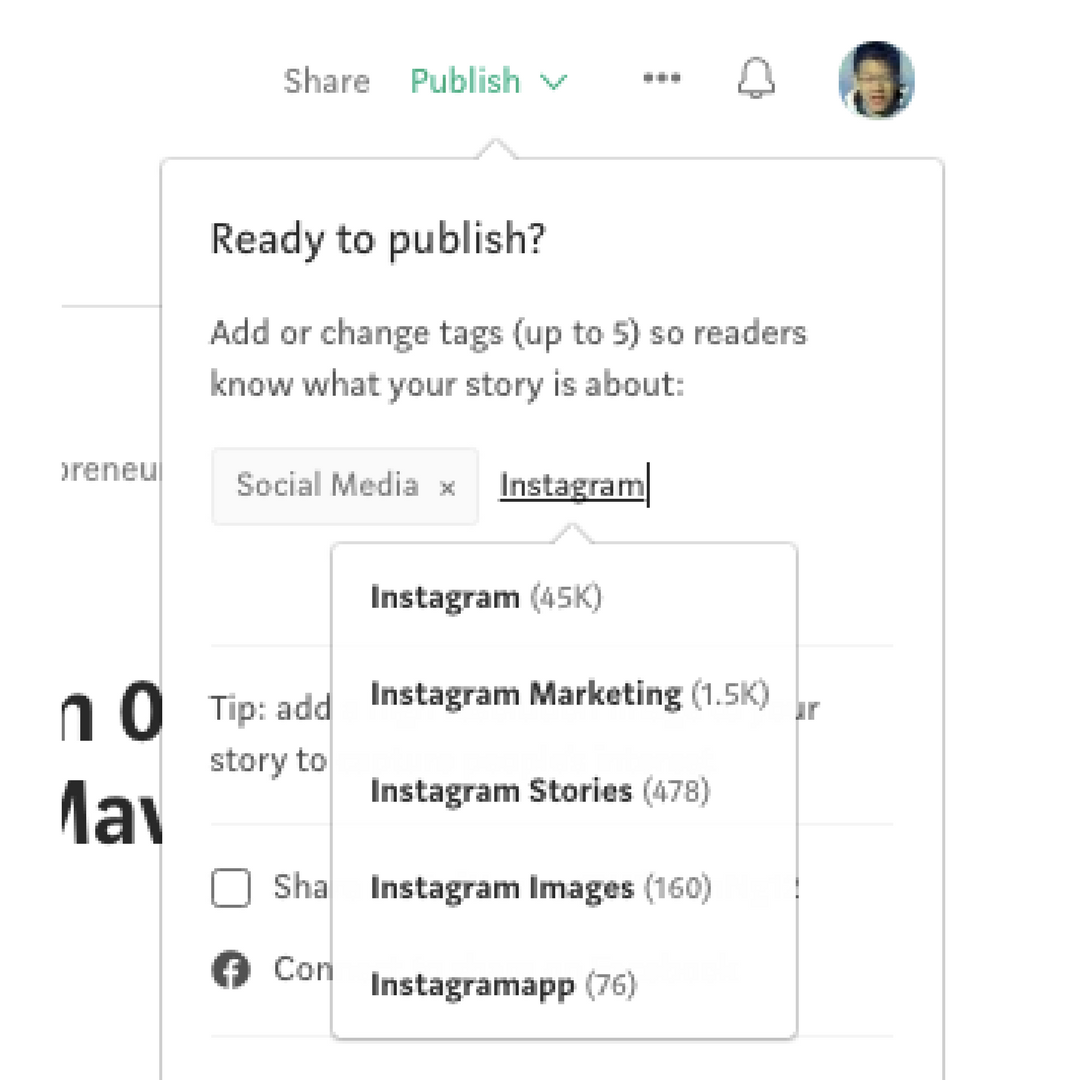This screenshot has height=1080, width=1080.
Task: Click the tag input containing "Instagram"
Action: [x=572, y=485]
